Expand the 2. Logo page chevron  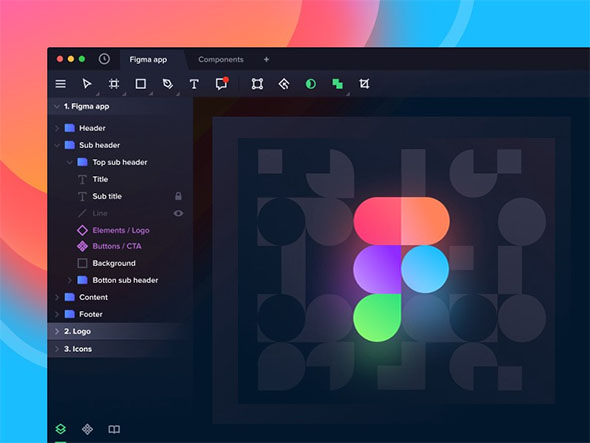click(57, 331)
